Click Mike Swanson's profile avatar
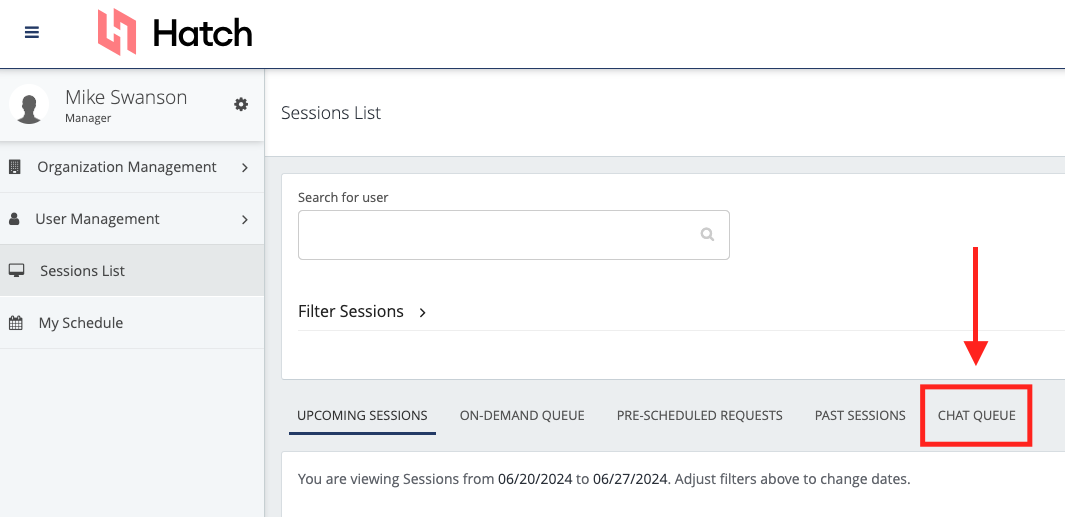Viewport: 1065px width, 517px height. click(x=29, y=105)
